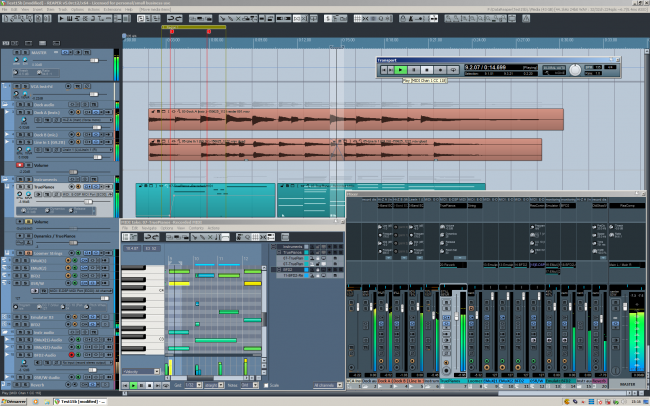
Task: Click the docker icon at MIDI editor toolbar end
Action: click(x=285, y=237)
